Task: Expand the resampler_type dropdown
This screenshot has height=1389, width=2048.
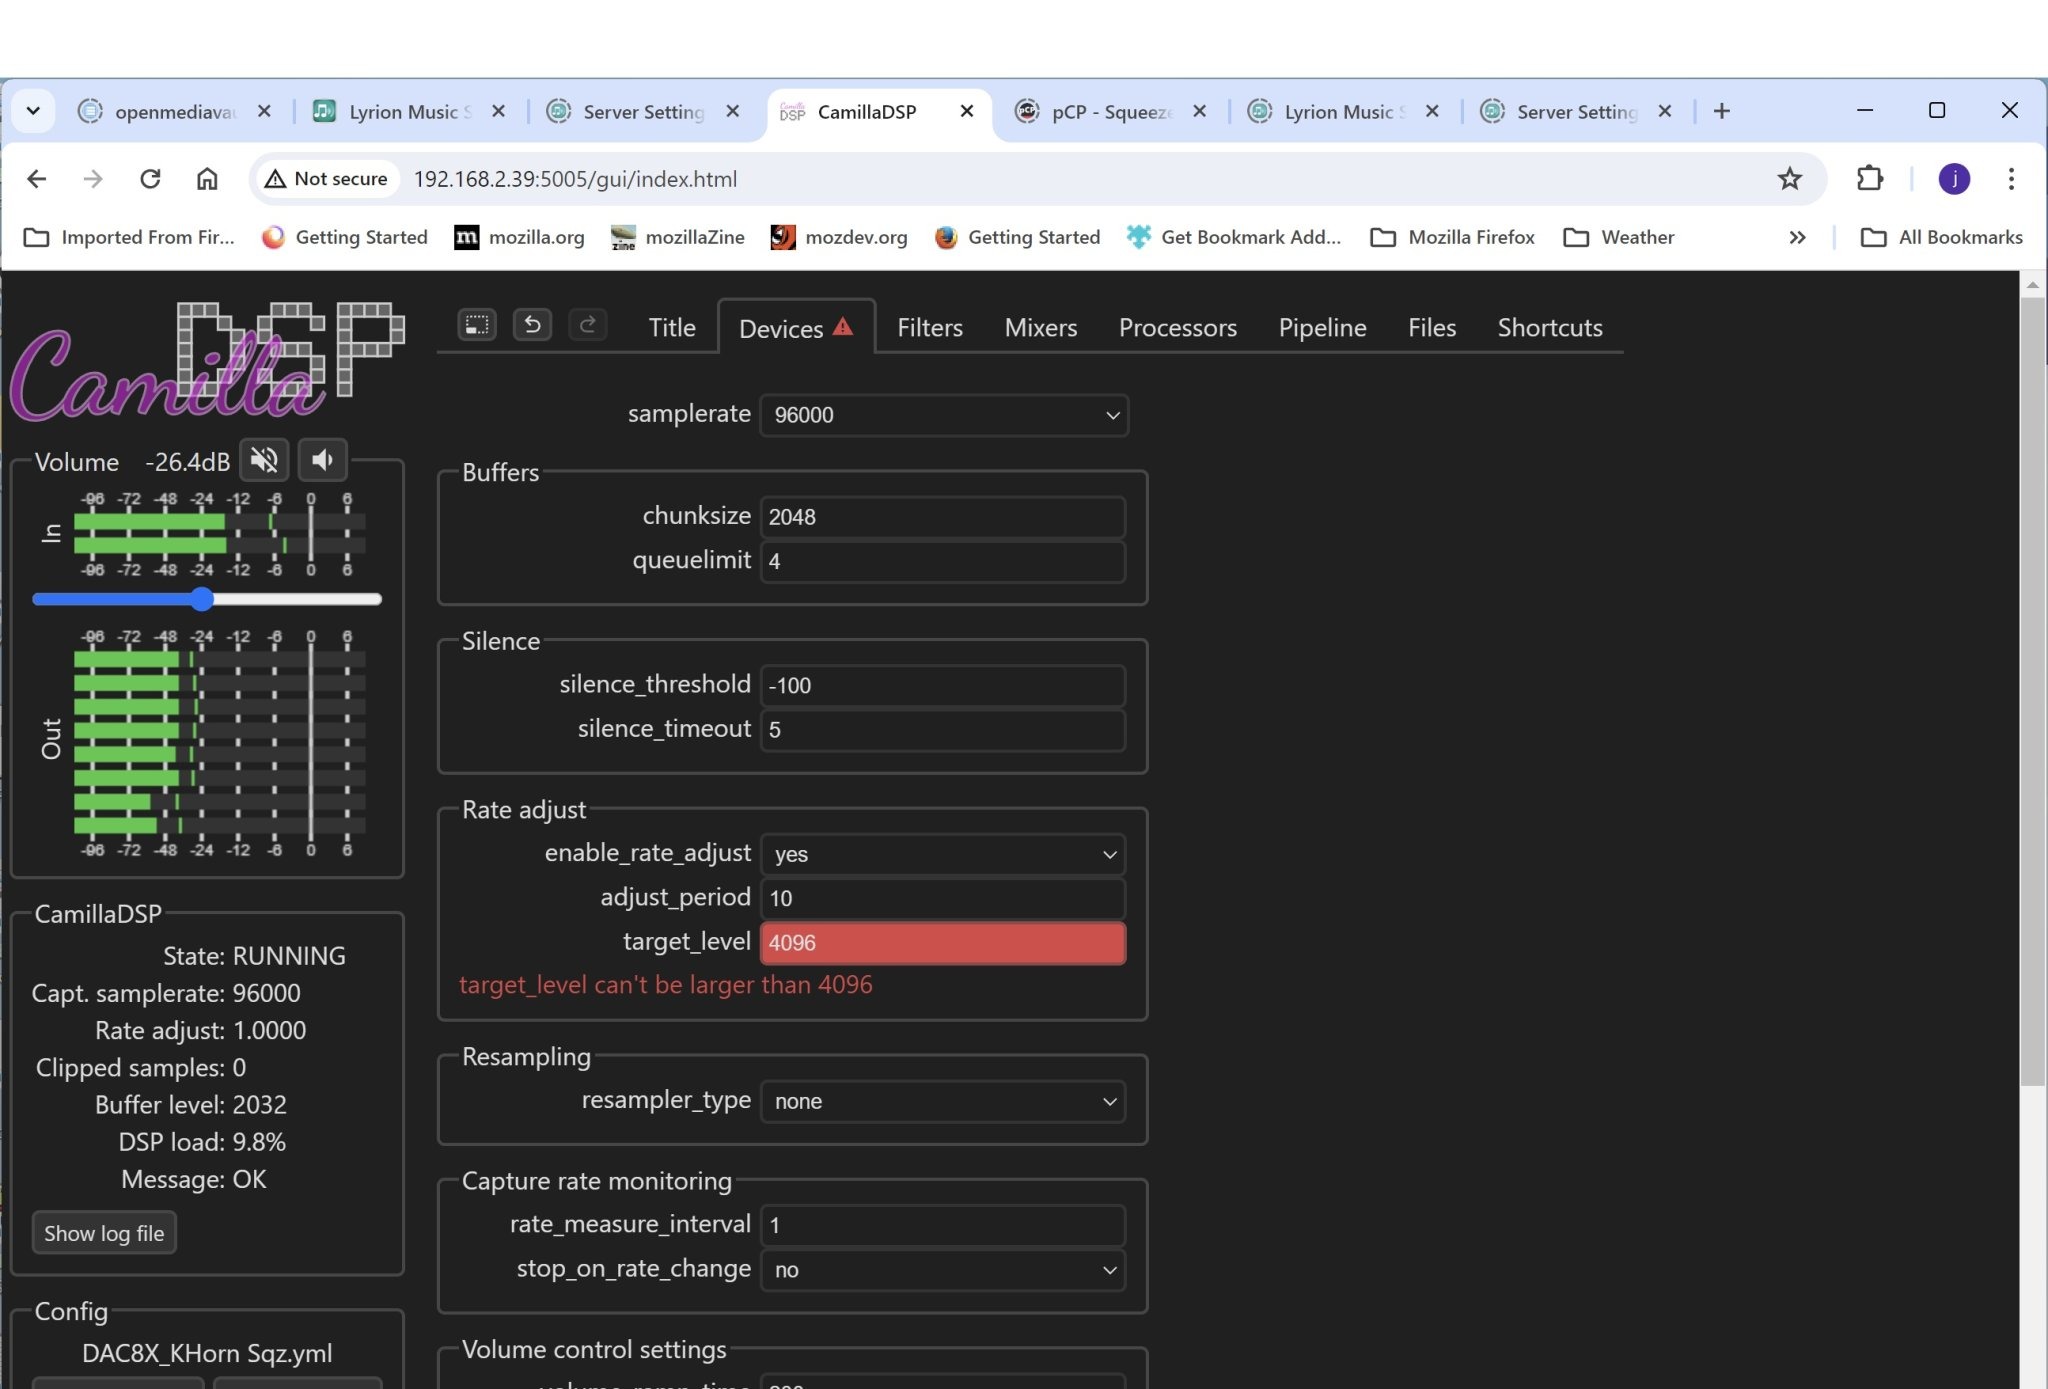Action: pyautogui.click(x=943, y=1101)
